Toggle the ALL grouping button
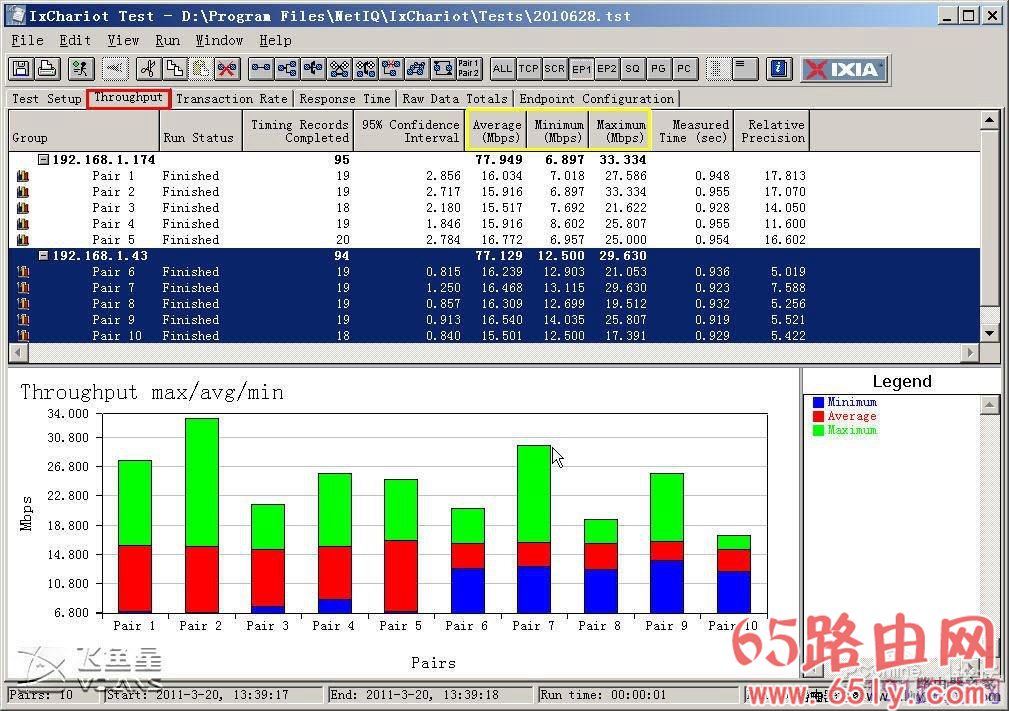Screen dimensions: 1009x711 (x=502, y=69)
